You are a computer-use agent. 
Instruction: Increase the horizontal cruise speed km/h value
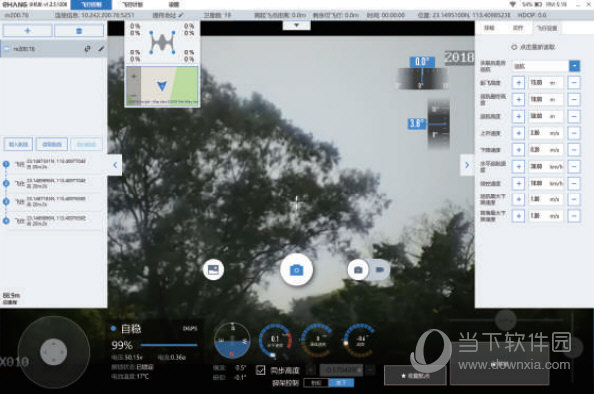click(x=518, y=166)
